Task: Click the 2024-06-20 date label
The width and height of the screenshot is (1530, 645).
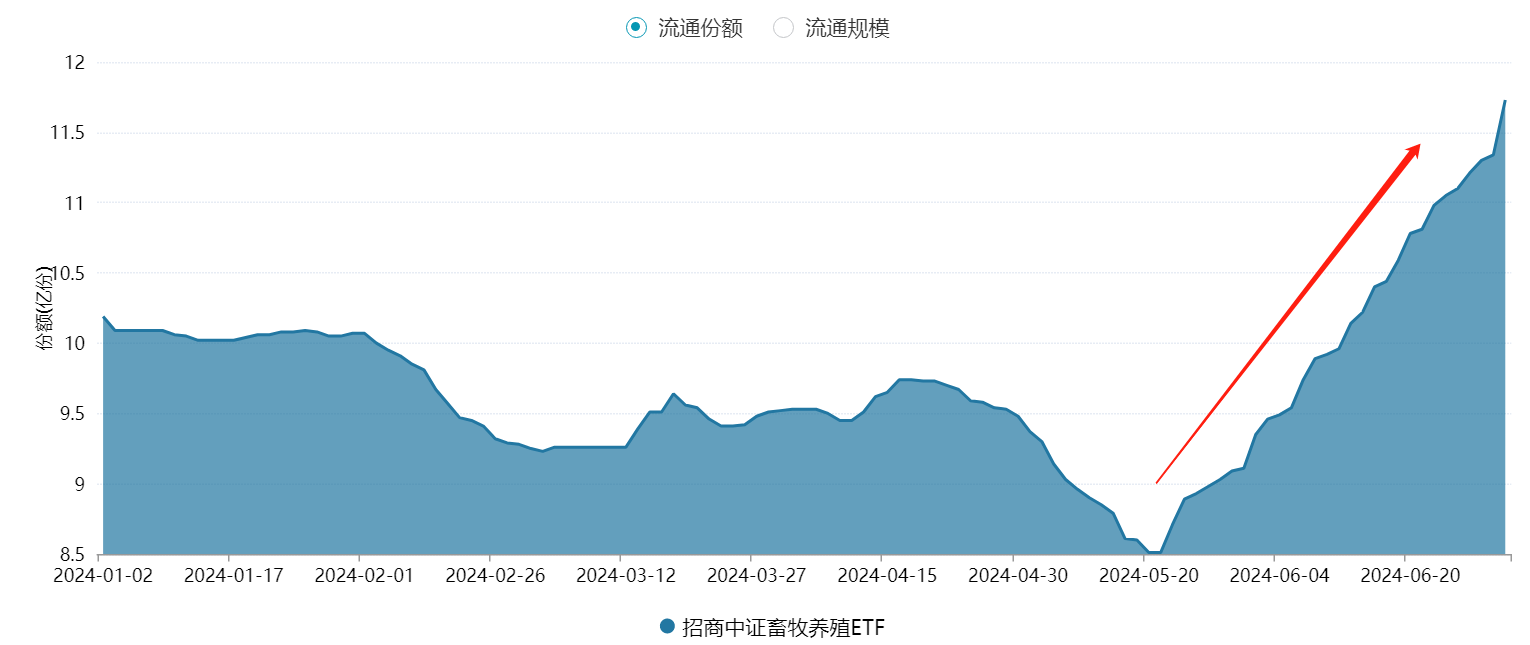Action: coord(1404,575)
